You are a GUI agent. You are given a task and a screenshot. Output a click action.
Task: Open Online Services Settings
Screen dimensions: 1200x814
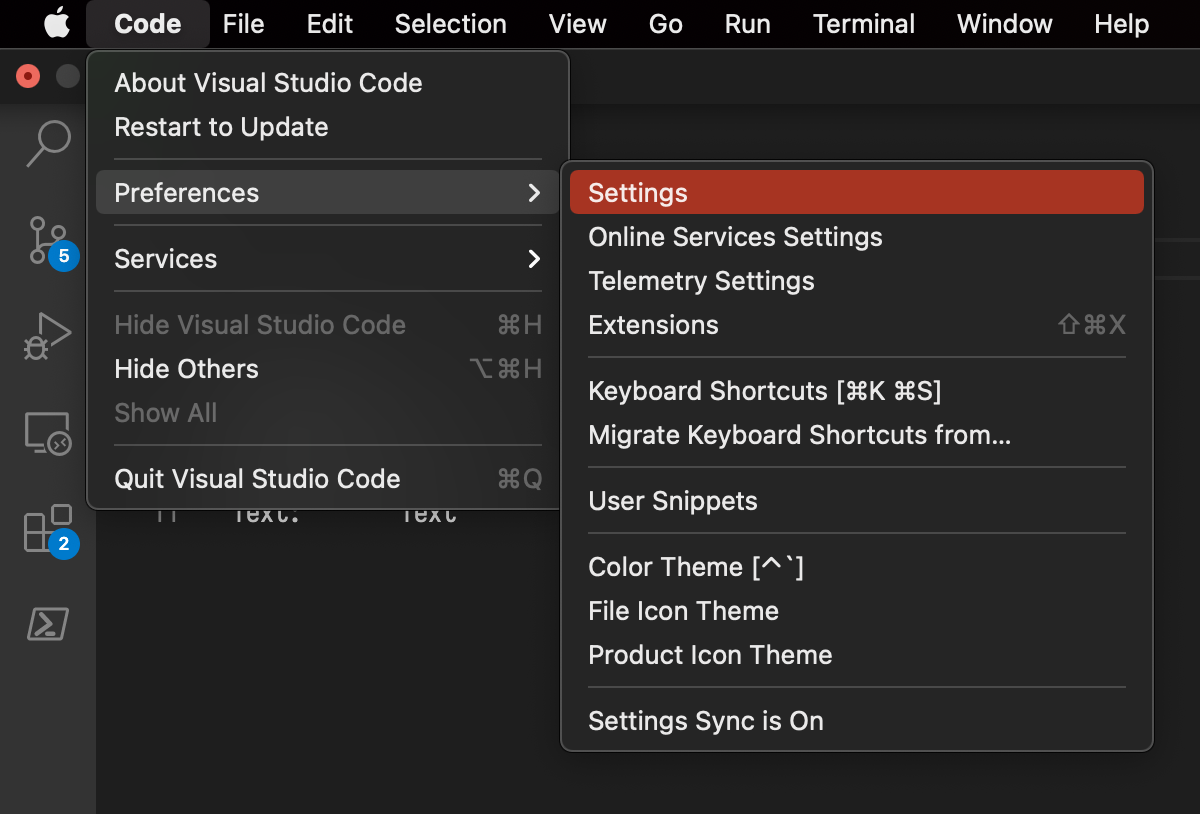(857, 237)
